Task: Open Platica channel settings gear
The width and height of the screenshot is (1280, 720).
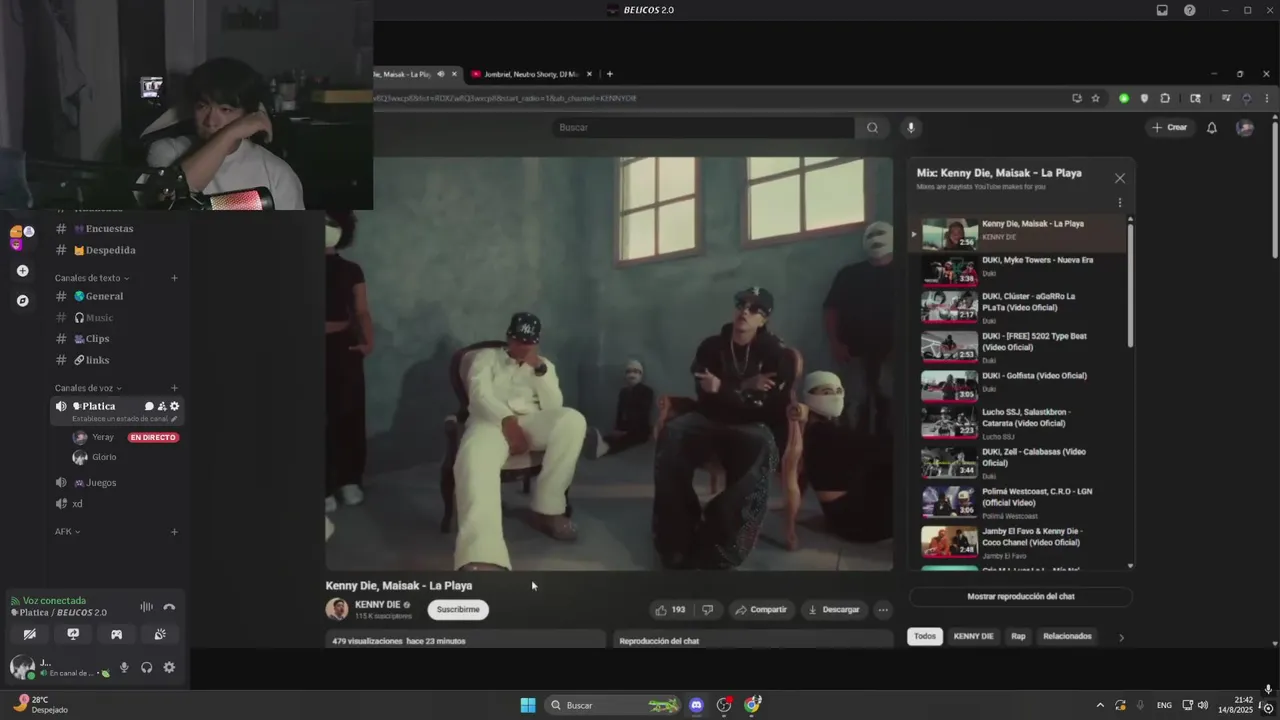Action: click(174, 406)
